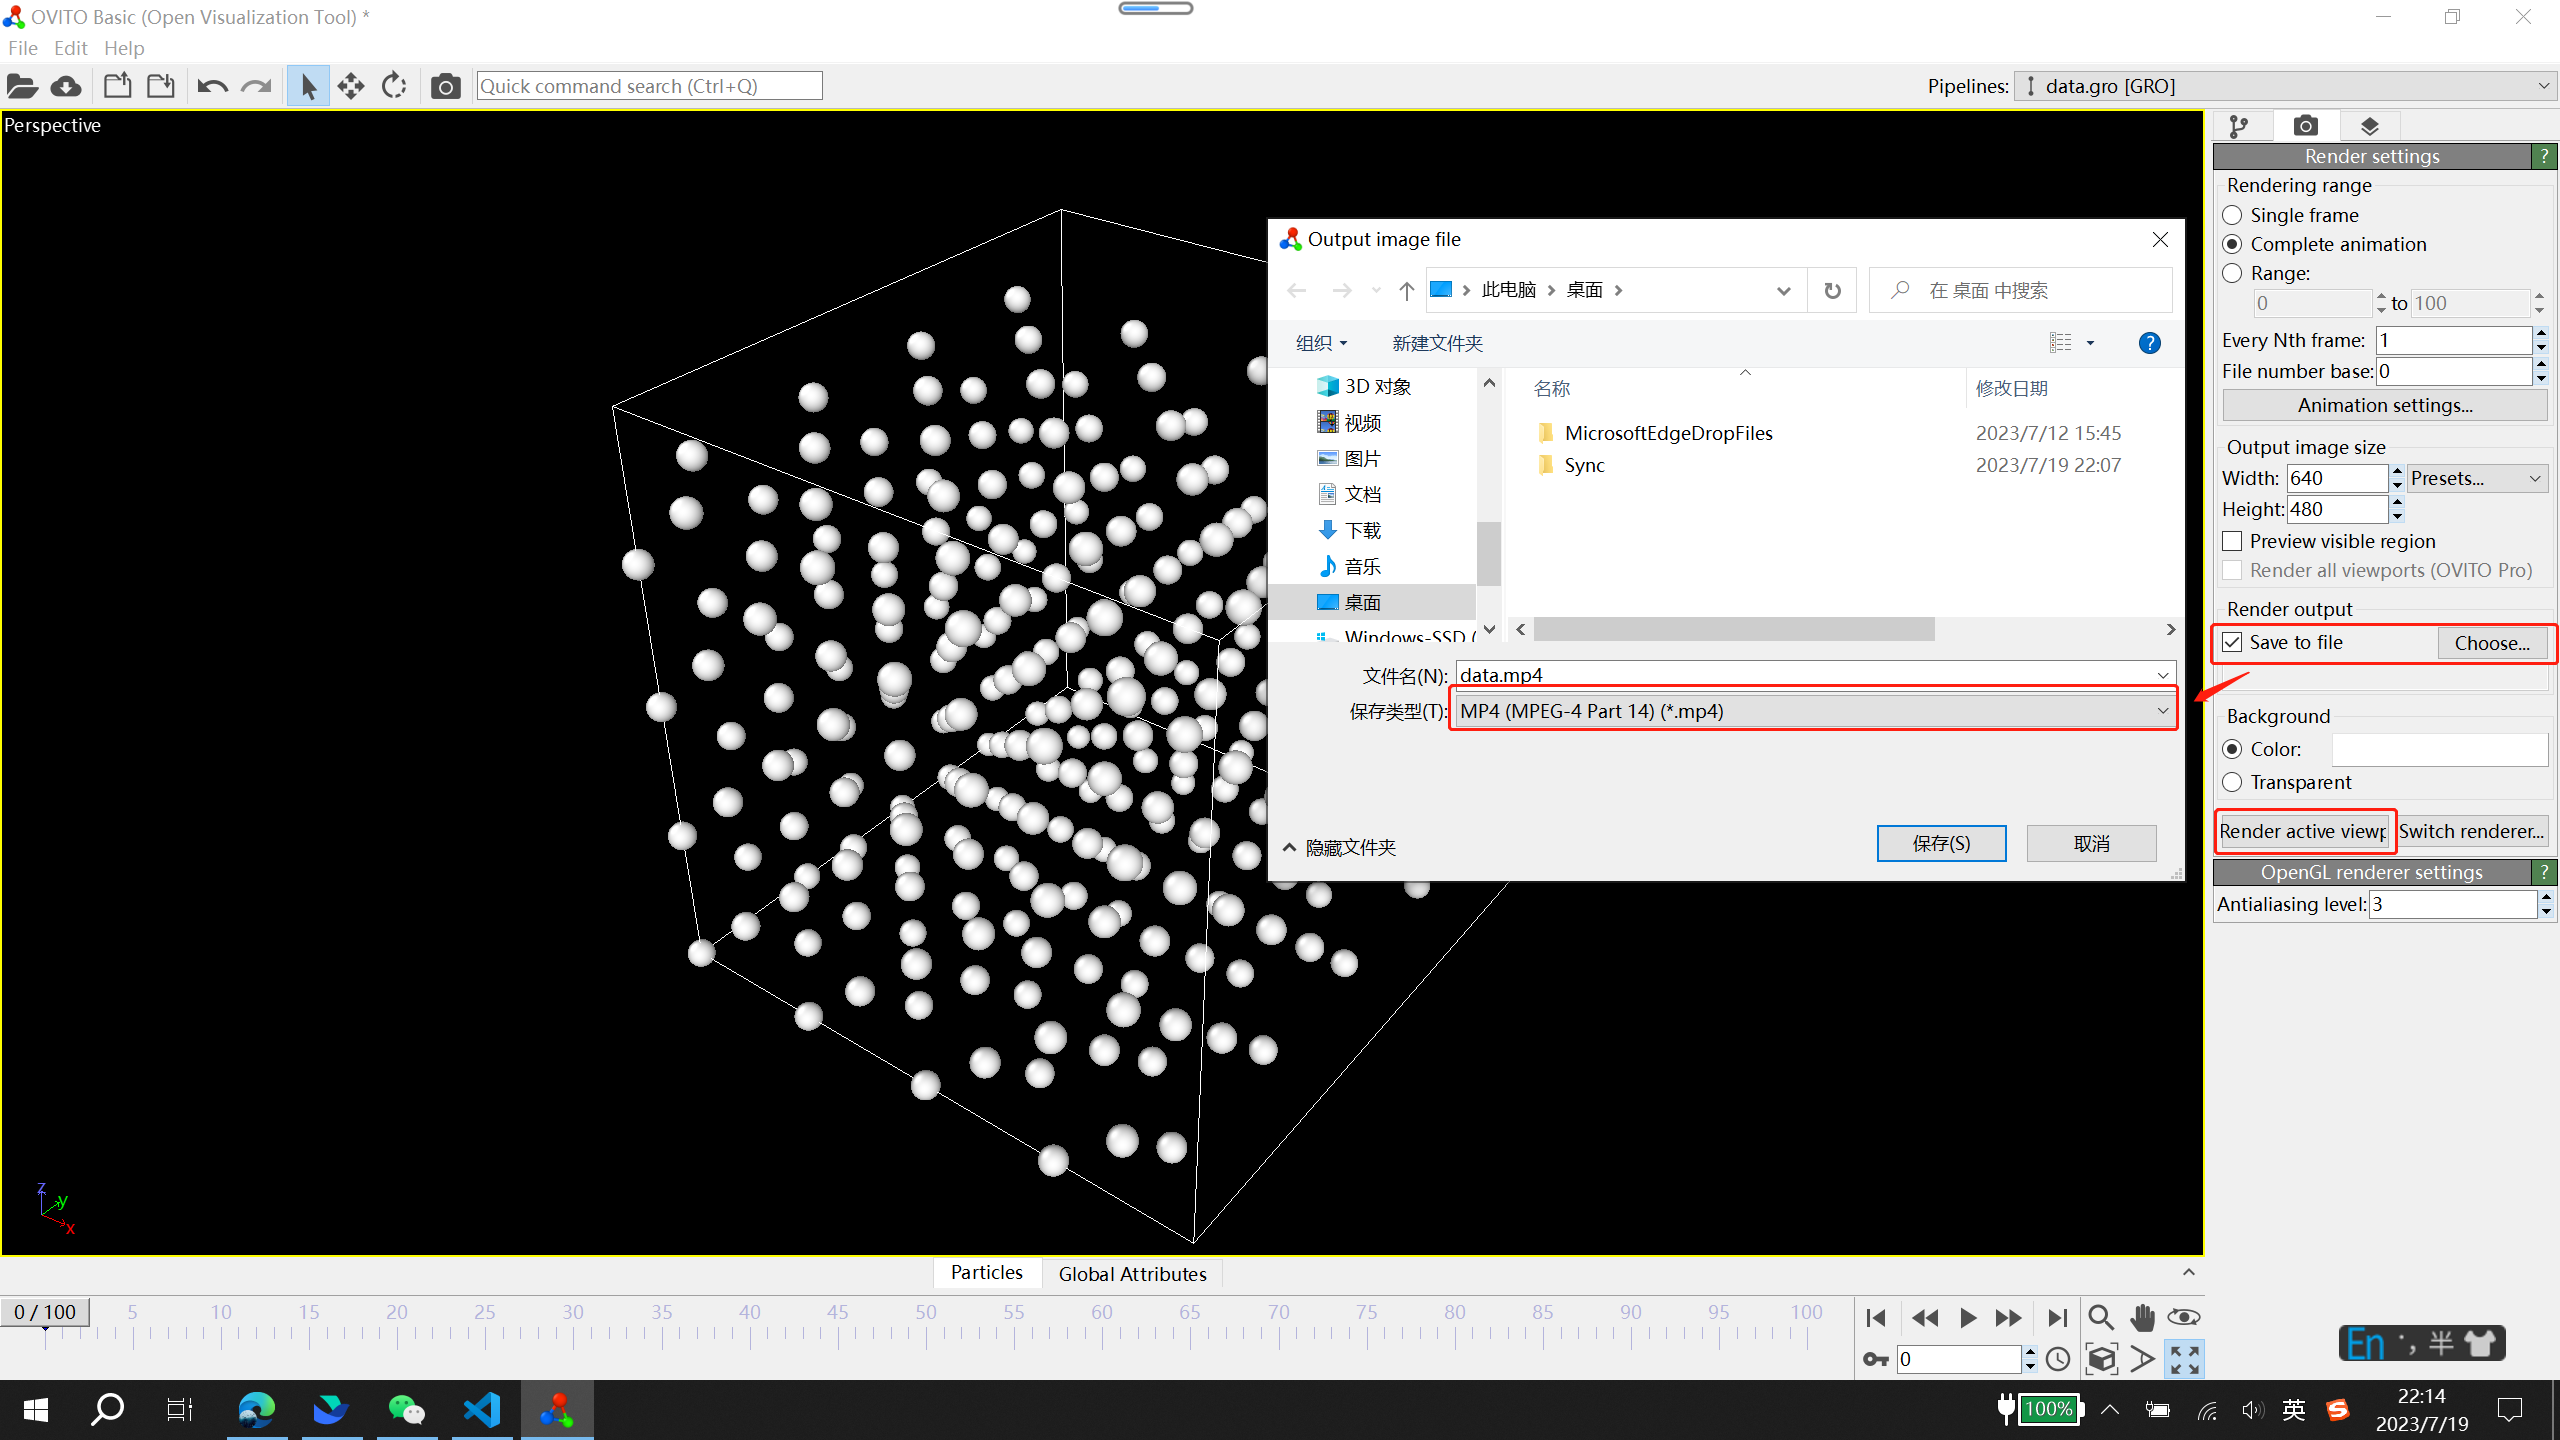Screen dimensions: 2560x1440
Task: Open the Presets image size dropdown
Action: 2476,478
